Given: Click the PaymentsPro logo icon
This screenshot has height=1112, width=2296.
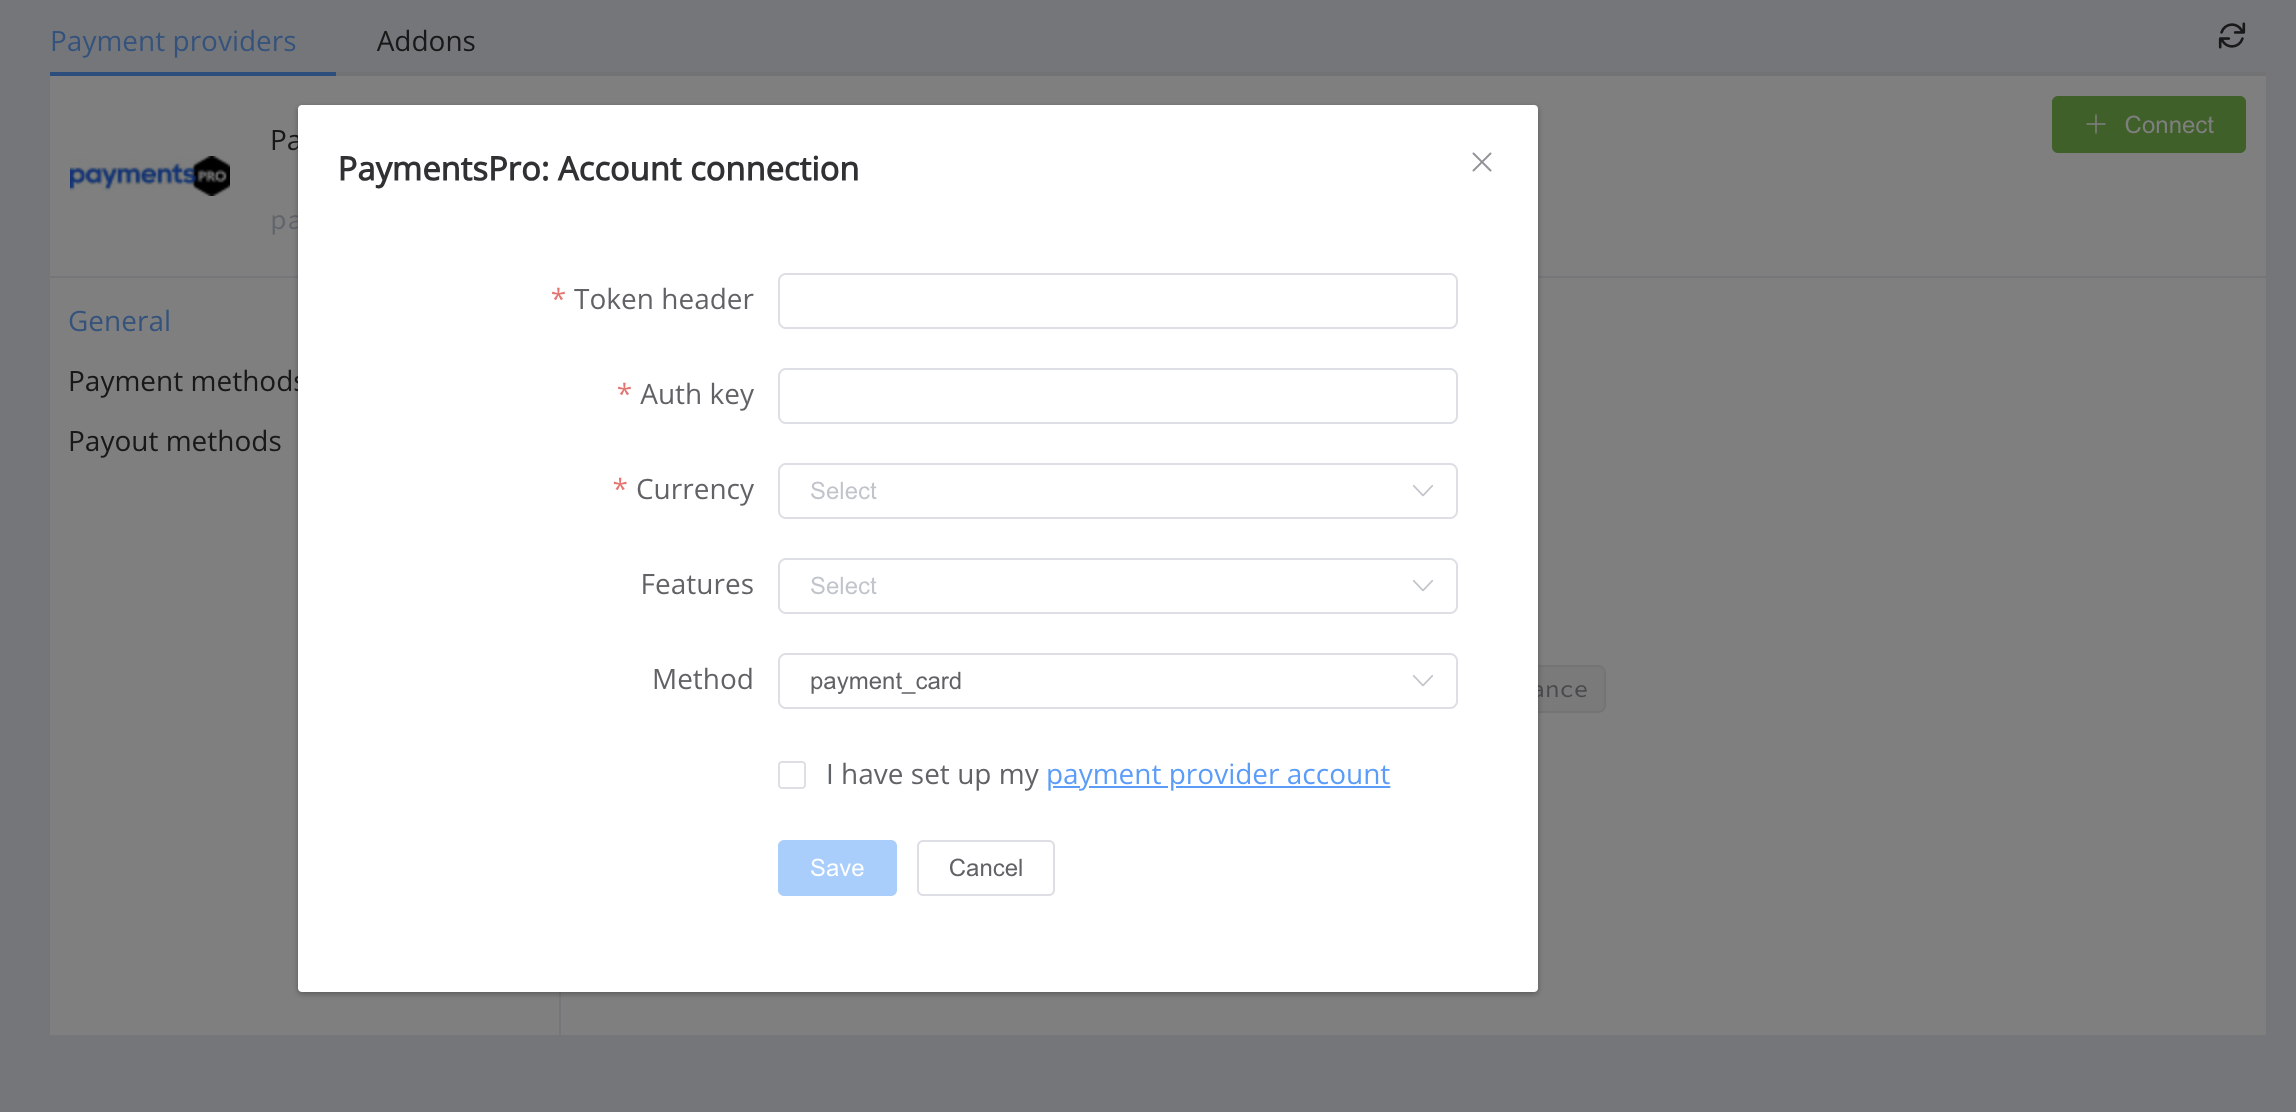Looking at the screenshot, I should point(149,176).
